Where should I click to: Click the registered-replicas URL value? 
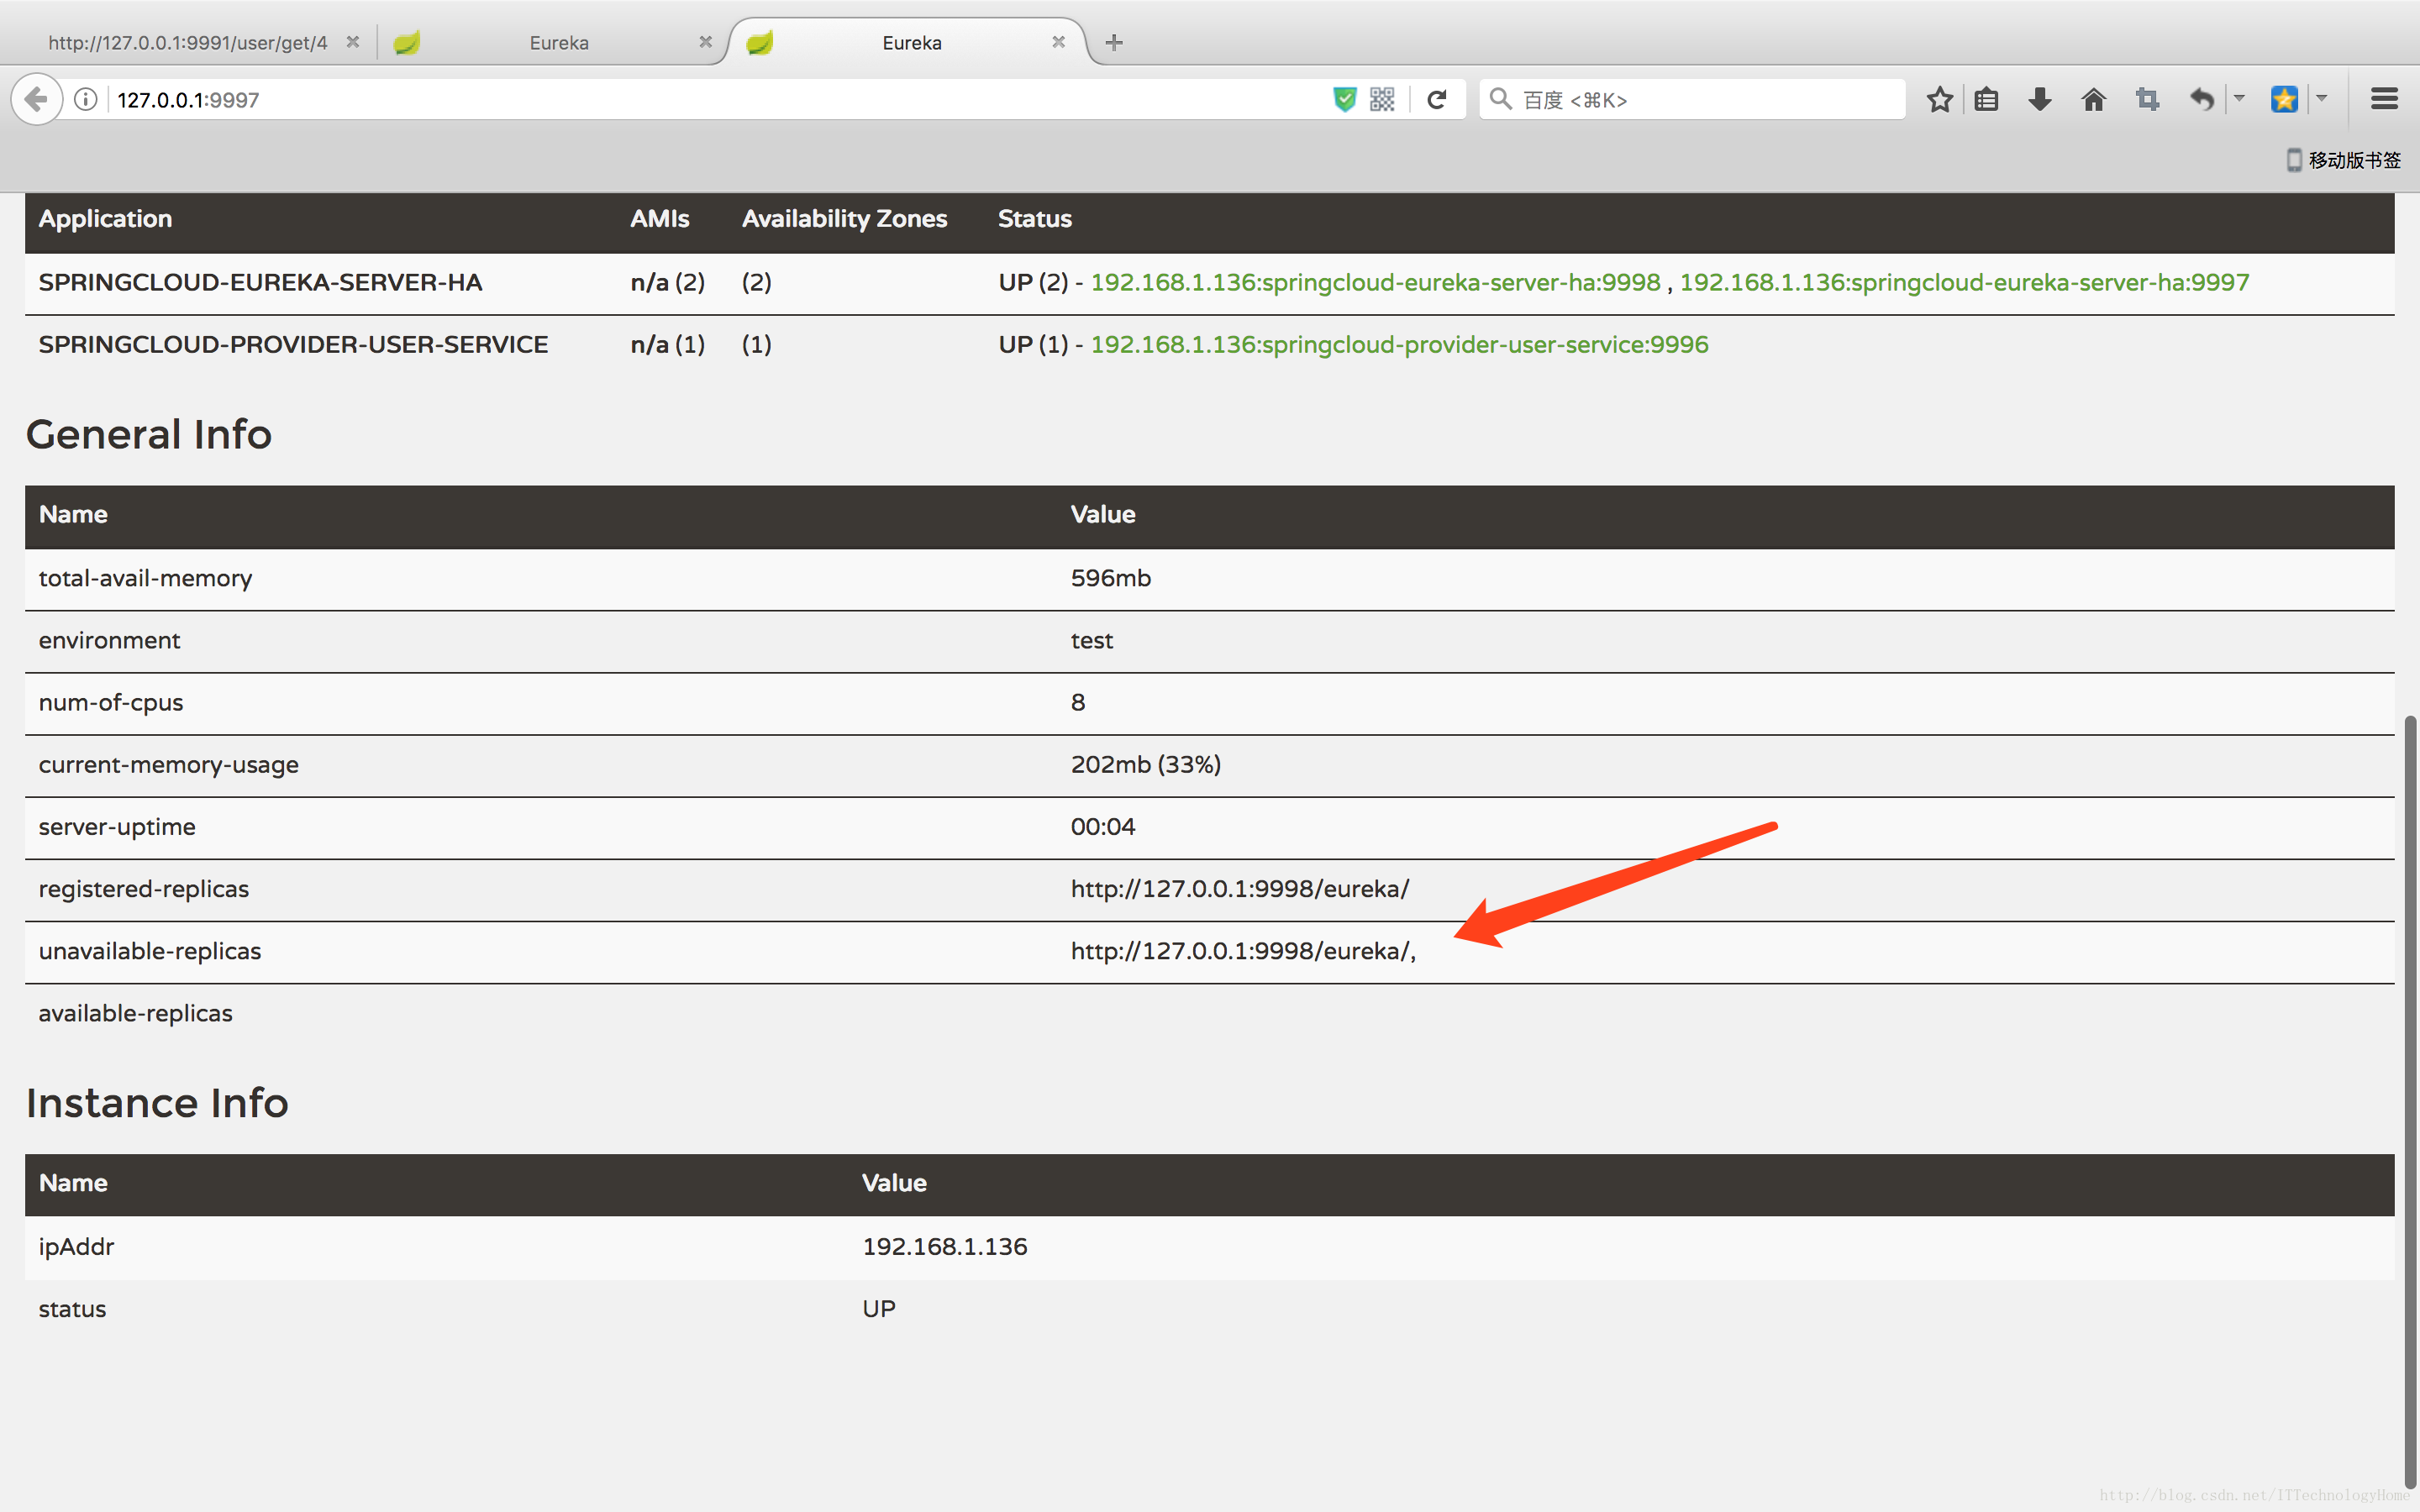[x=1240, y=889]
